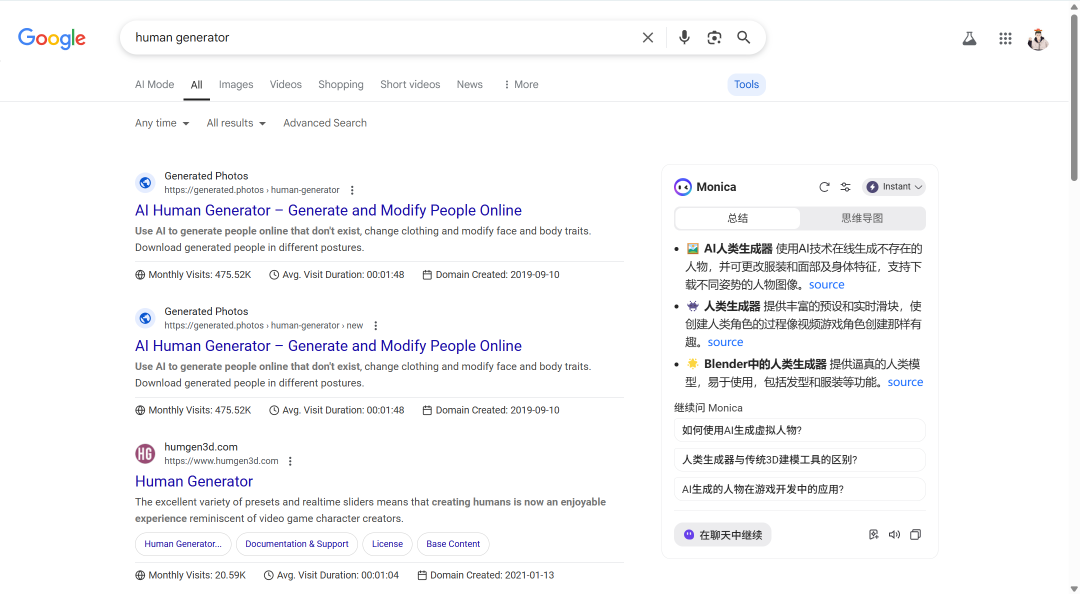The image size is (1080, 594).
Task: Open options for generated.photos new result
Action: coord(375,325)
